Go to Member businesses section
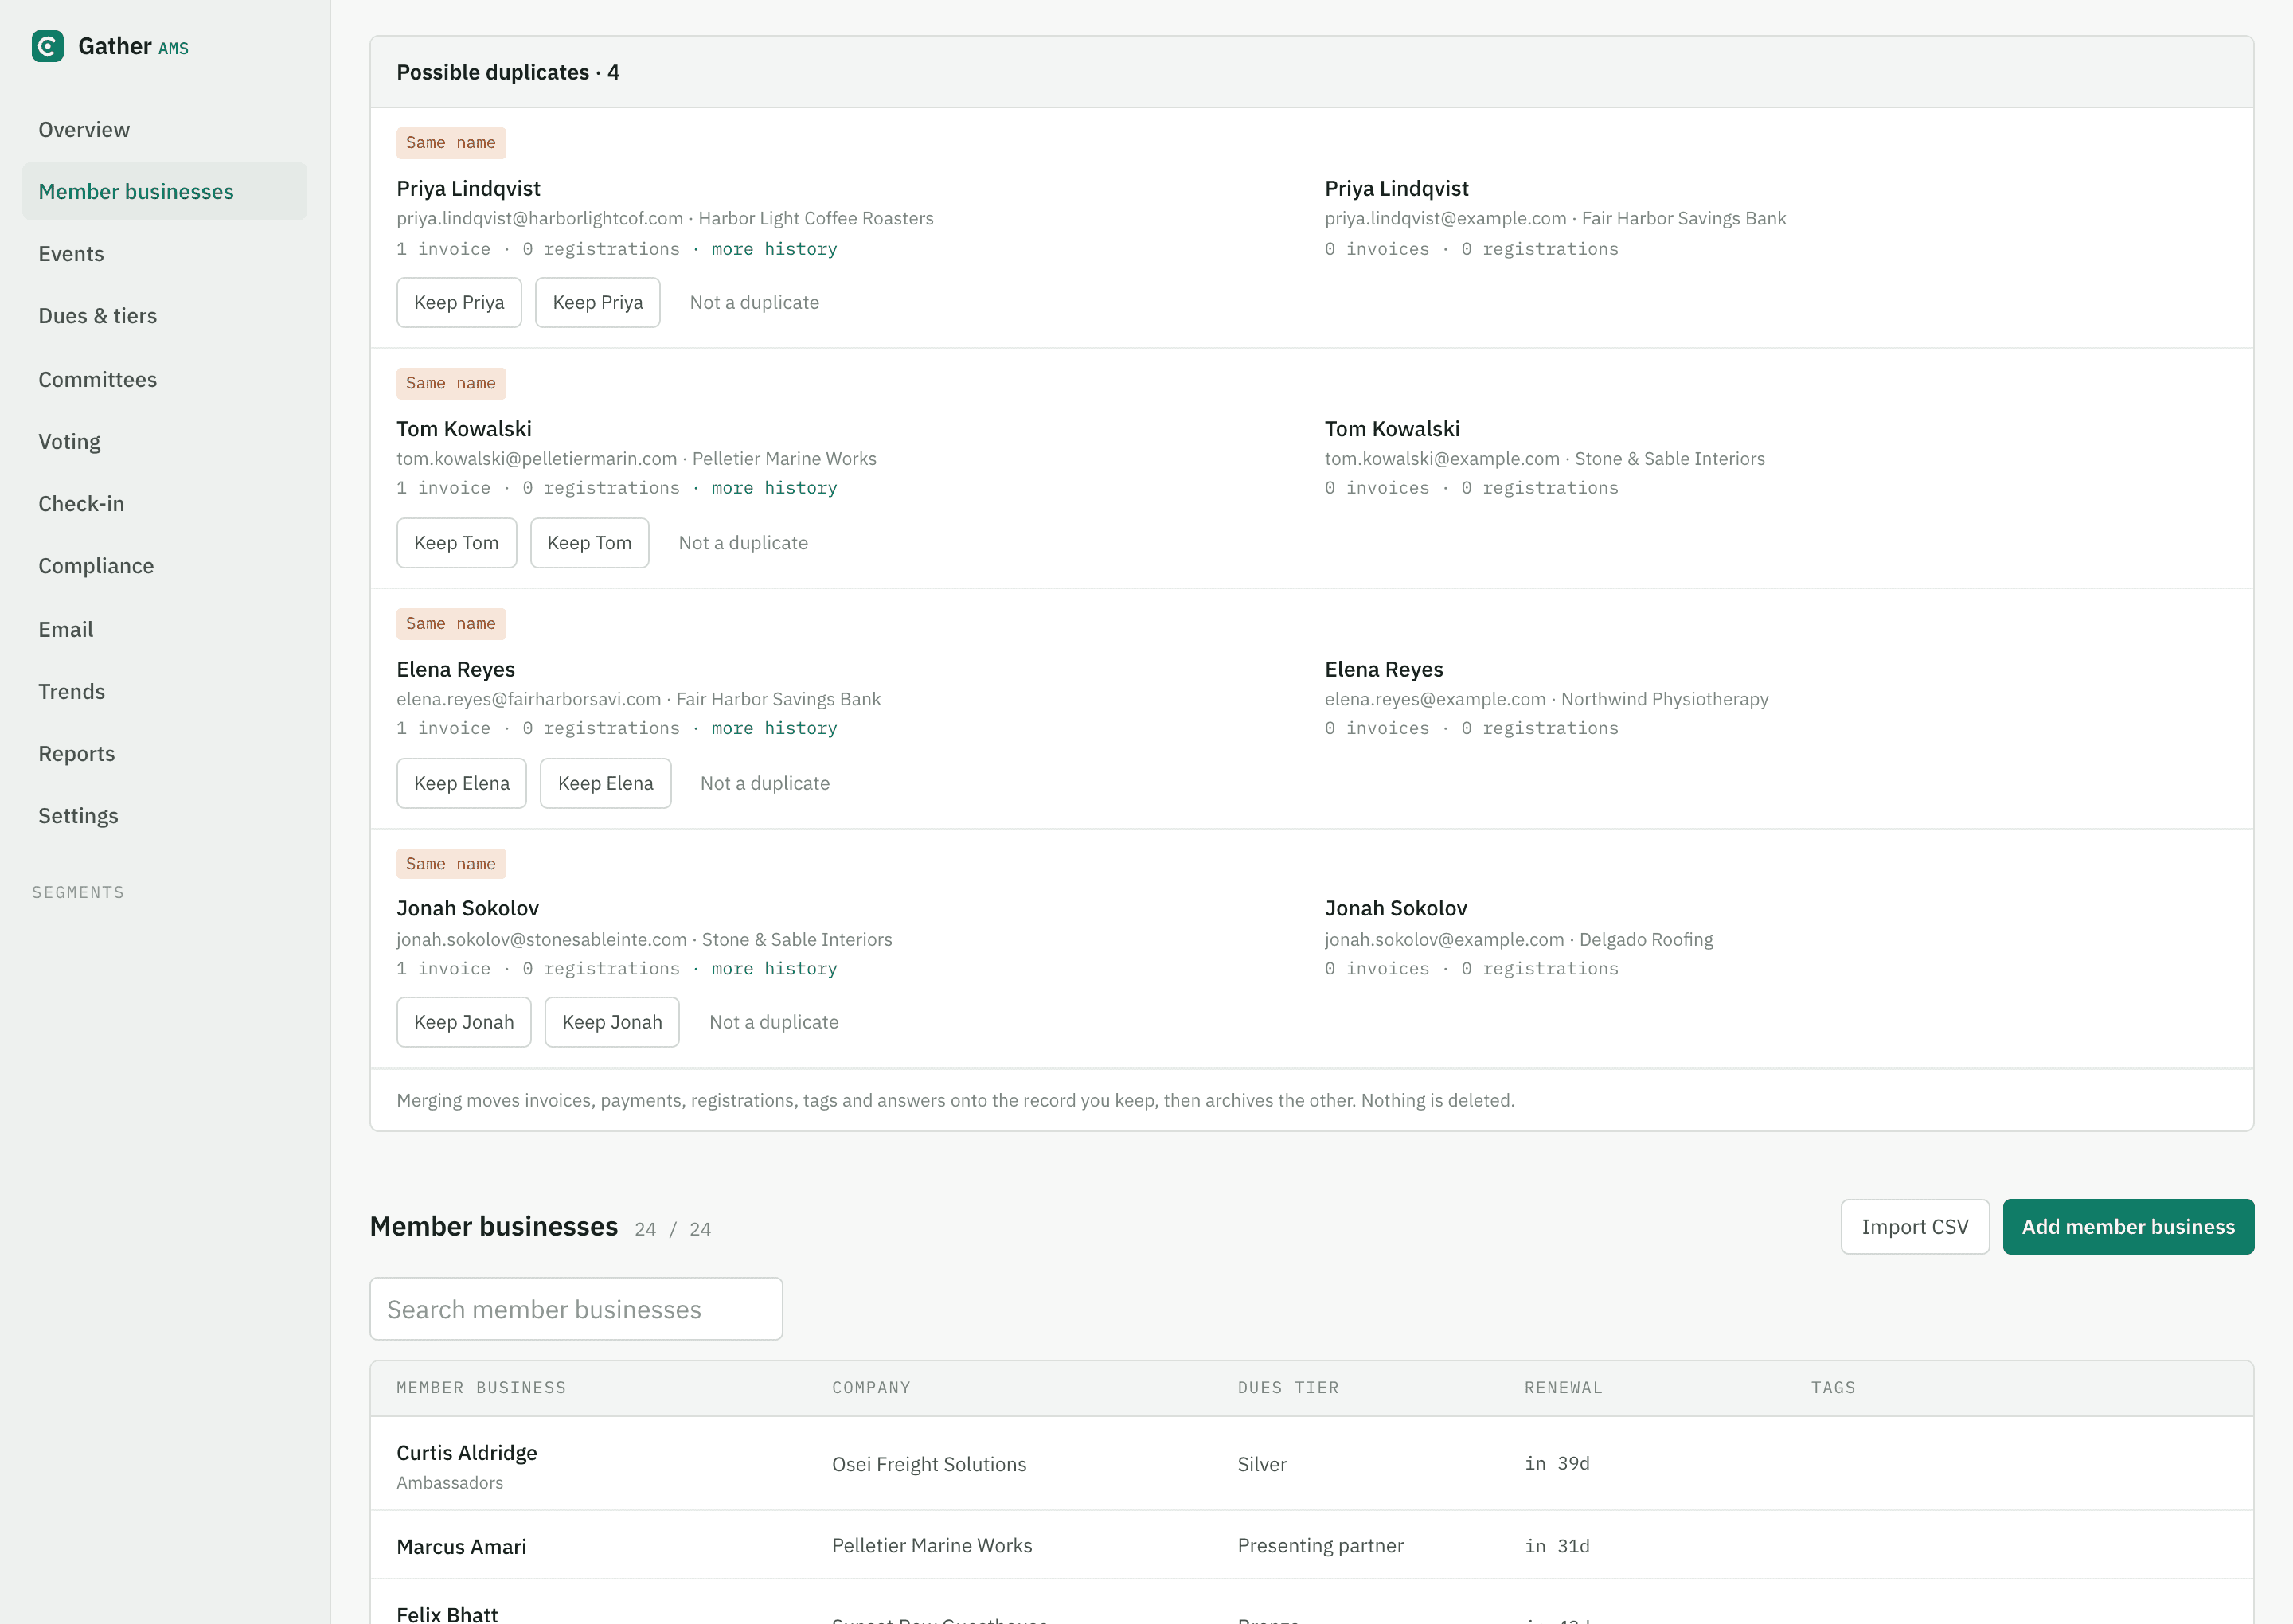2293x1624 pixels. click(x=165, y=191)
